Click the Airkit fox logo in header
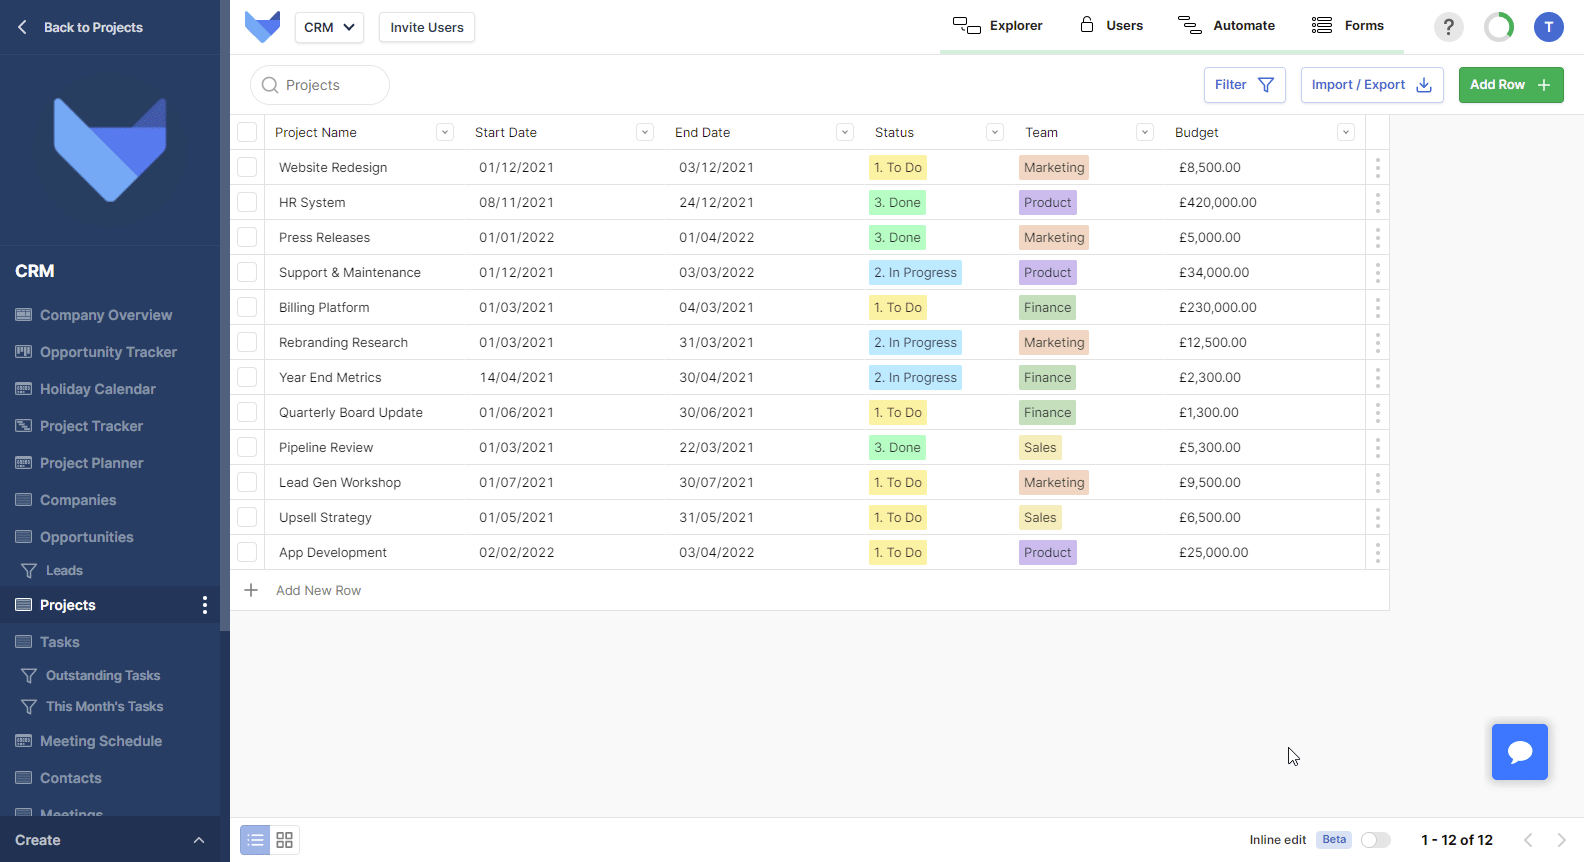1584x862 pixels. point(262,27)
